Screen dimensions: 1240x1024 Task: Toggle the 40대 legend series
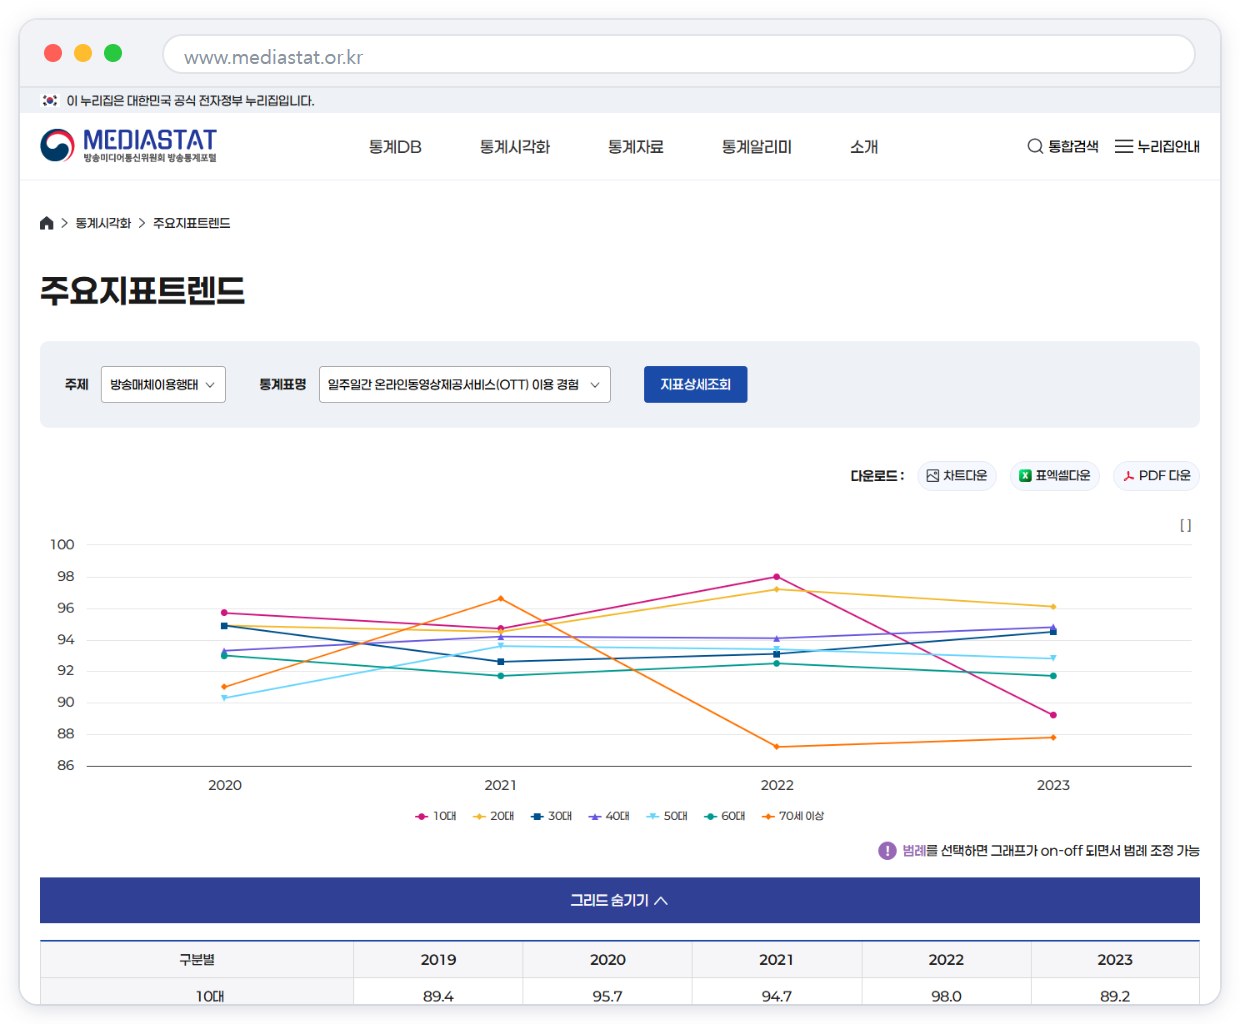[x=609, y=816]
